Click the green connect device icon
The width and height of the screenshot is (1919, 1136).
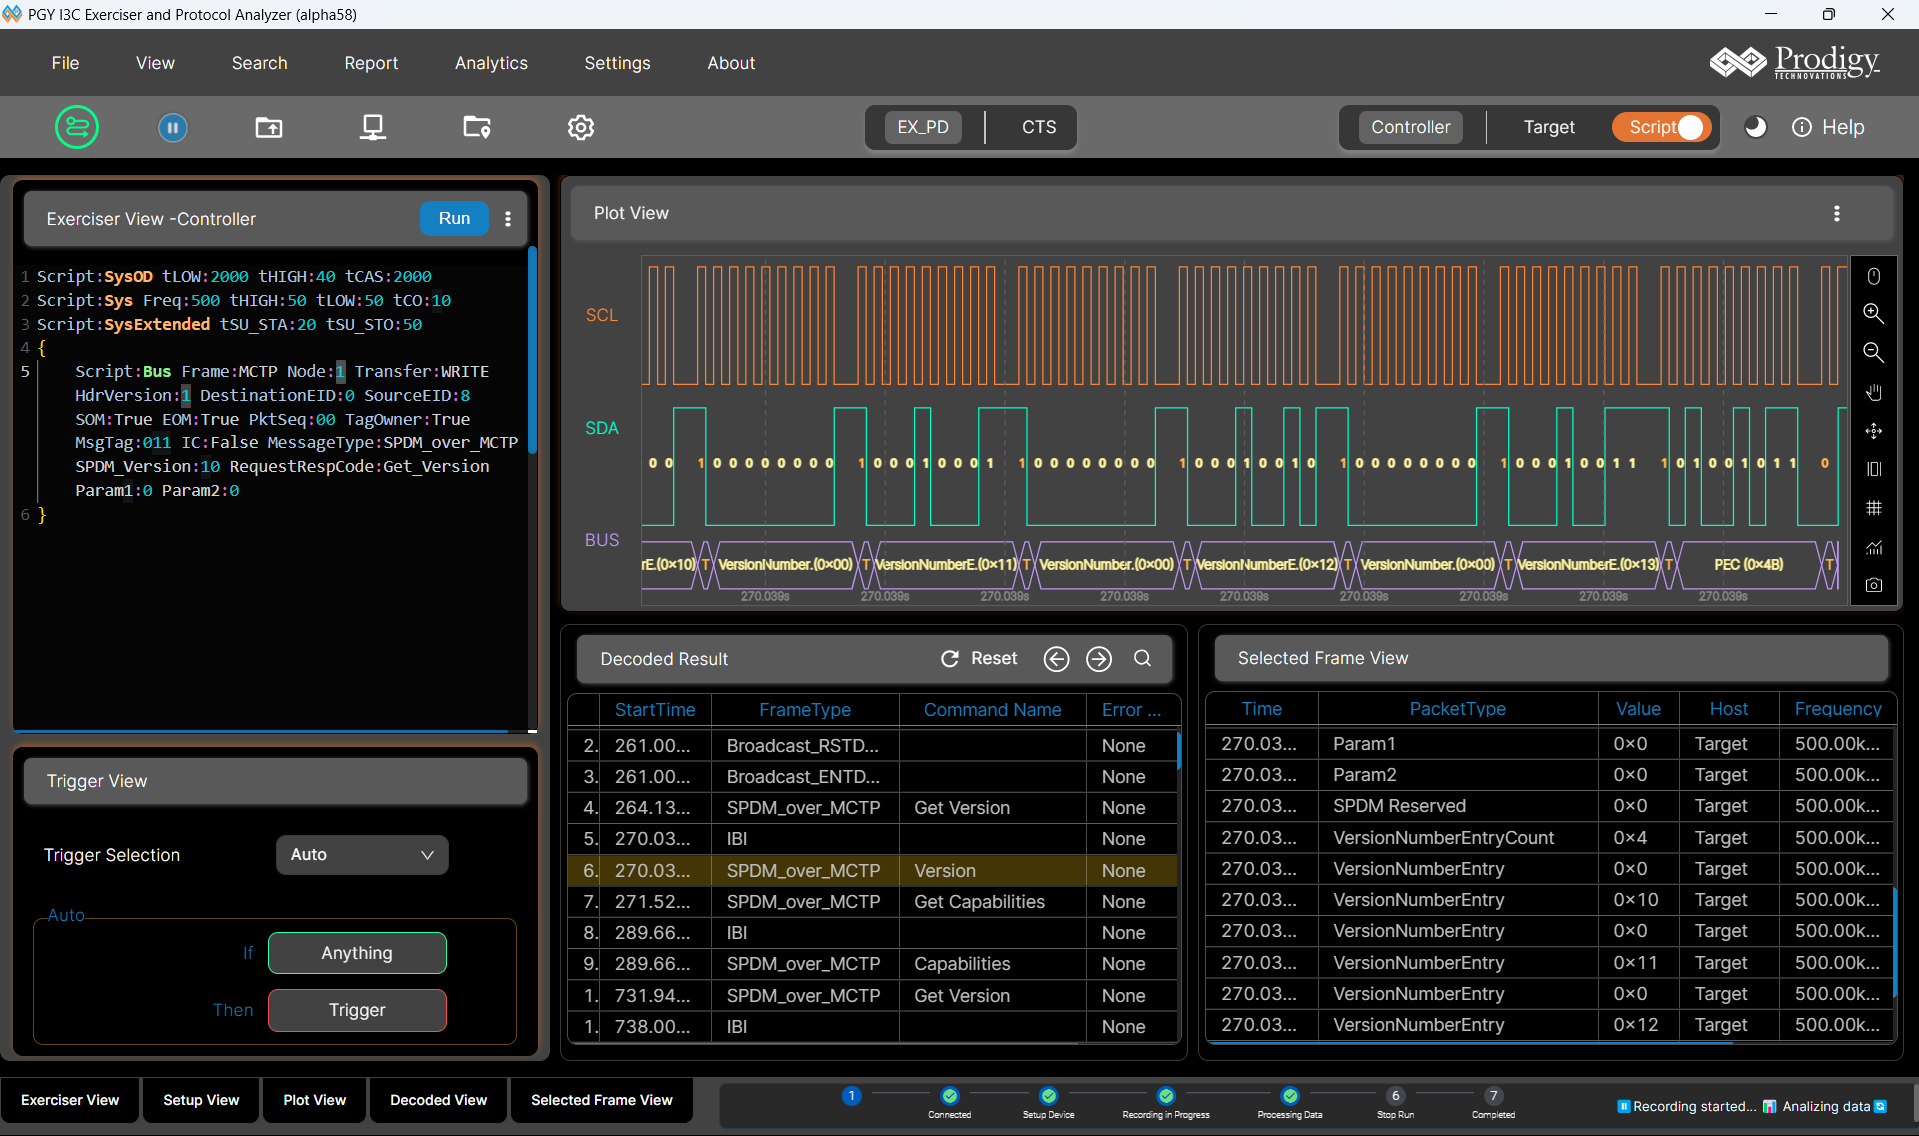click(77, 127)
